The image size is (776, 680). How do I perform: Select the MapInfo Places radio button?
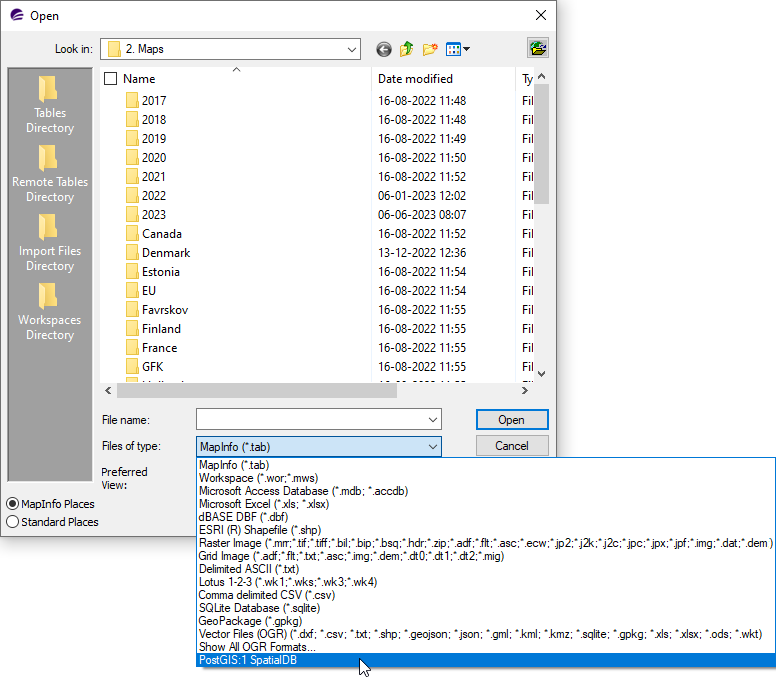[x=13, y=504]
